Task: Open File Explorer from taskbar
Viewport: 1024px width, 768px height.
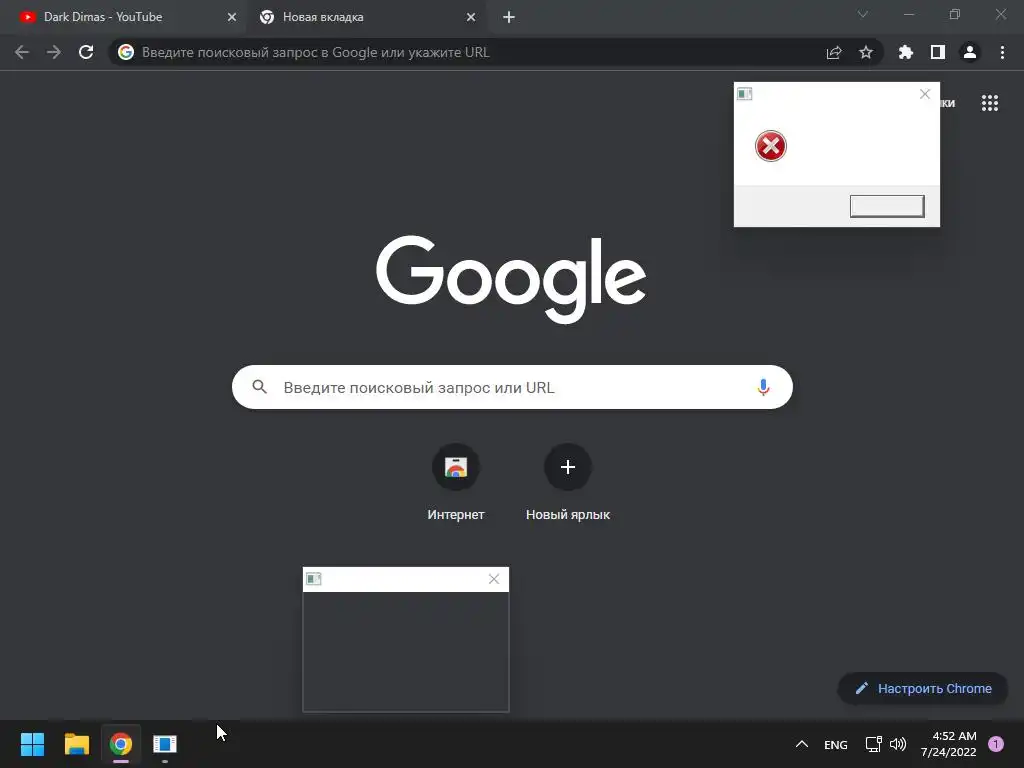Action: coord(76,744)
